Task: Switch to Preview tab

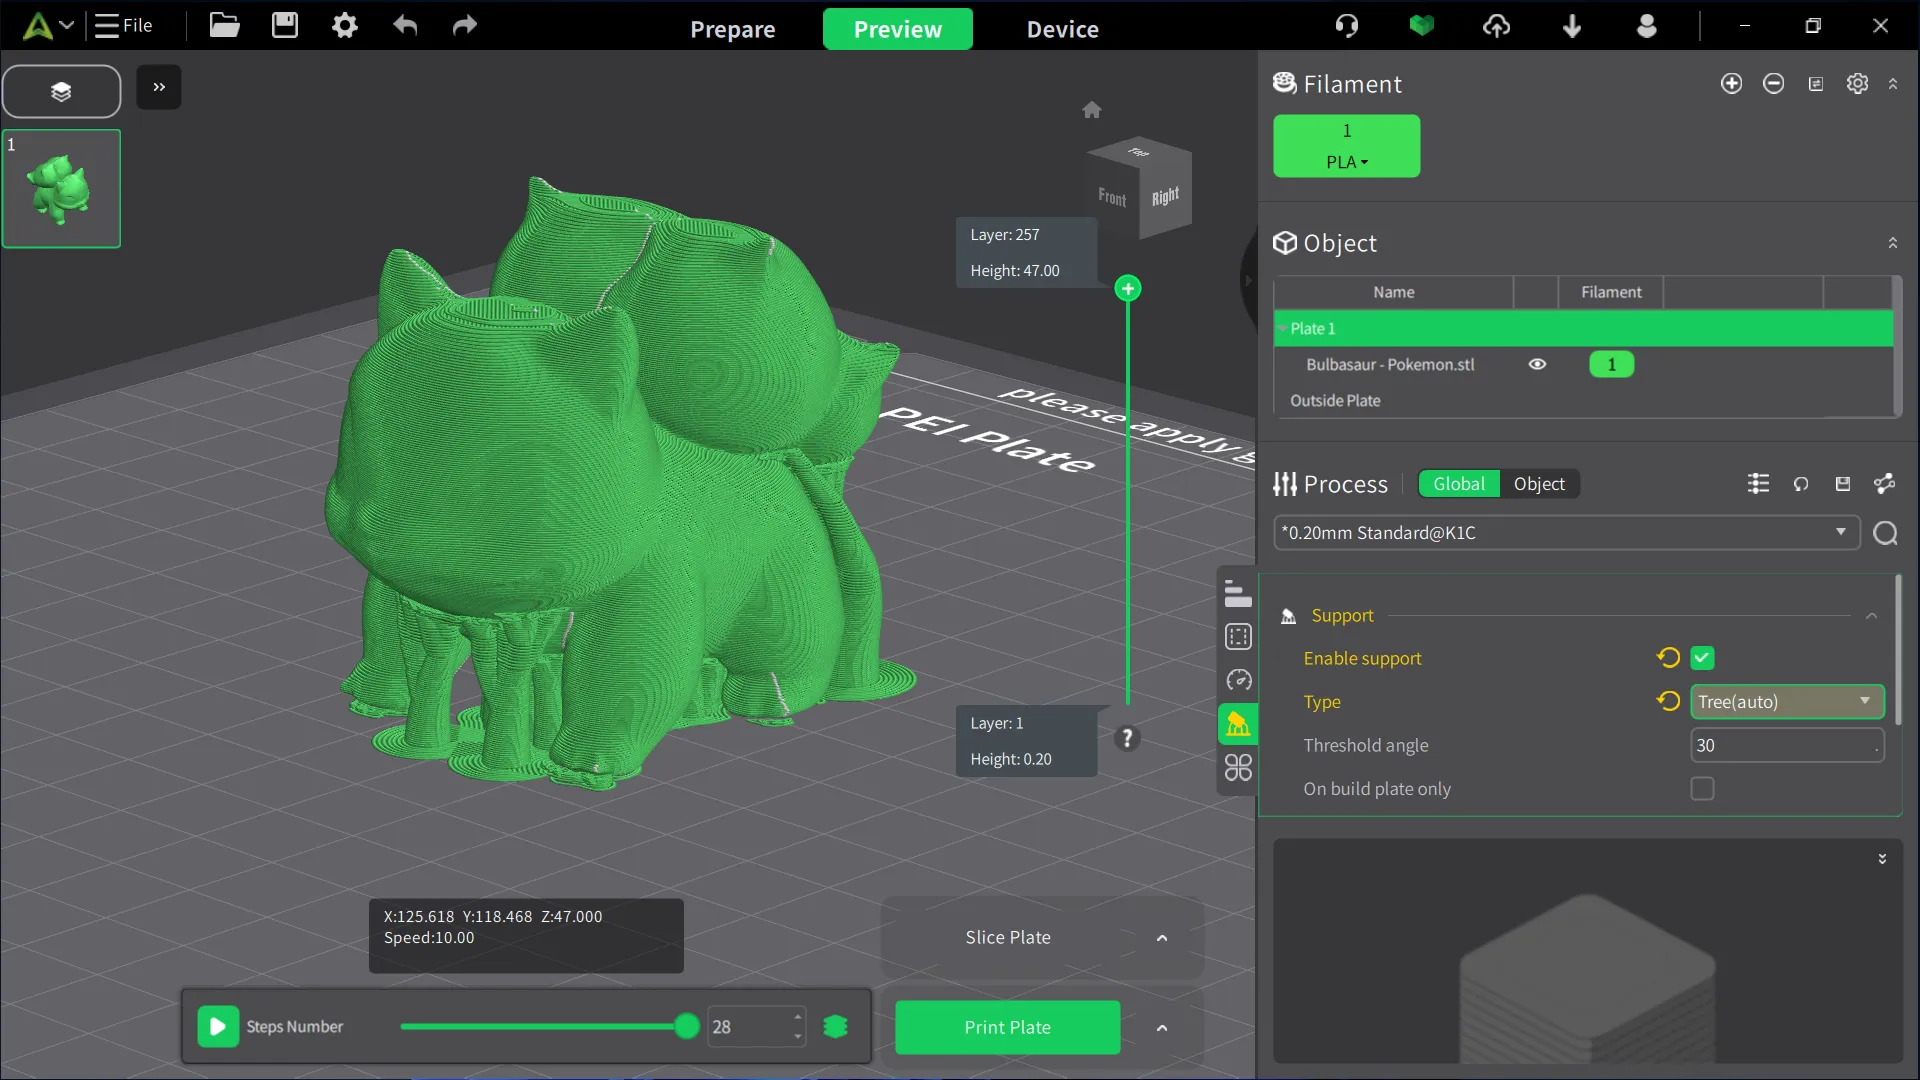Action: [x=898, y=29]
